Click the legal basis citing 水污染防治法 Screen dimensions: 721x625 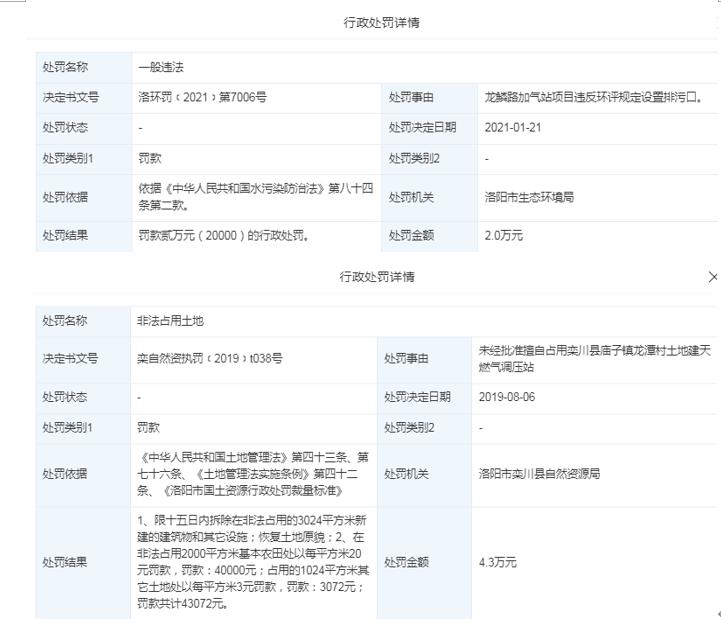[256, 197]
